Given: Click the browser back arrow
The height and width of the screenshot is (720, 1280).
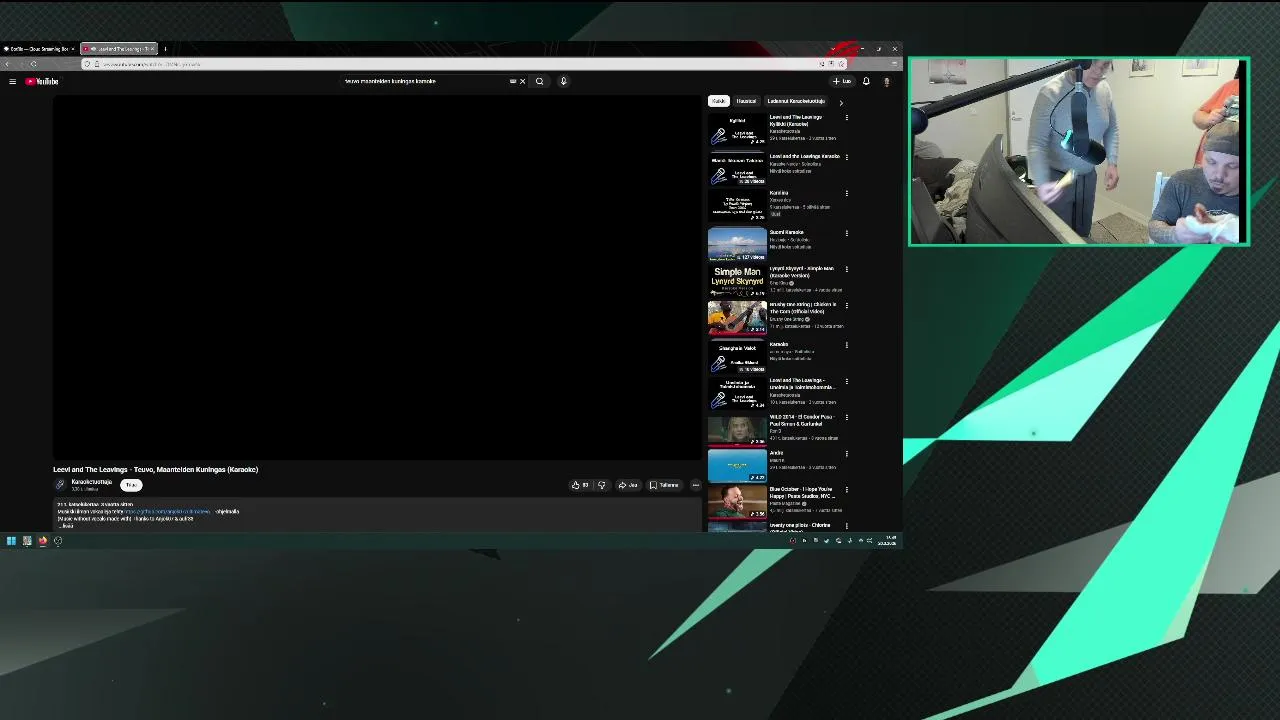Looking at the screenshot, I should click(7, 64).
